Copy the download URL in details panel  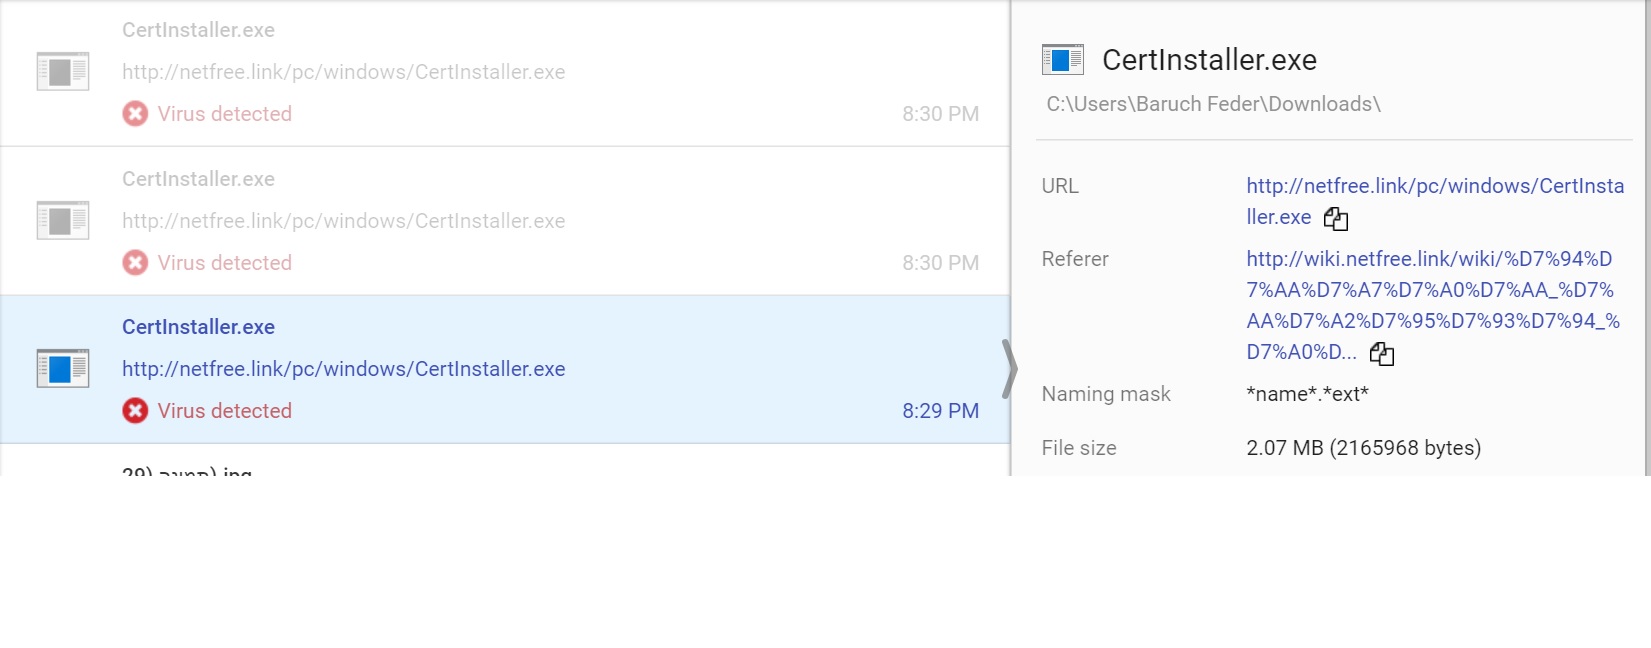coord(1335,218)
